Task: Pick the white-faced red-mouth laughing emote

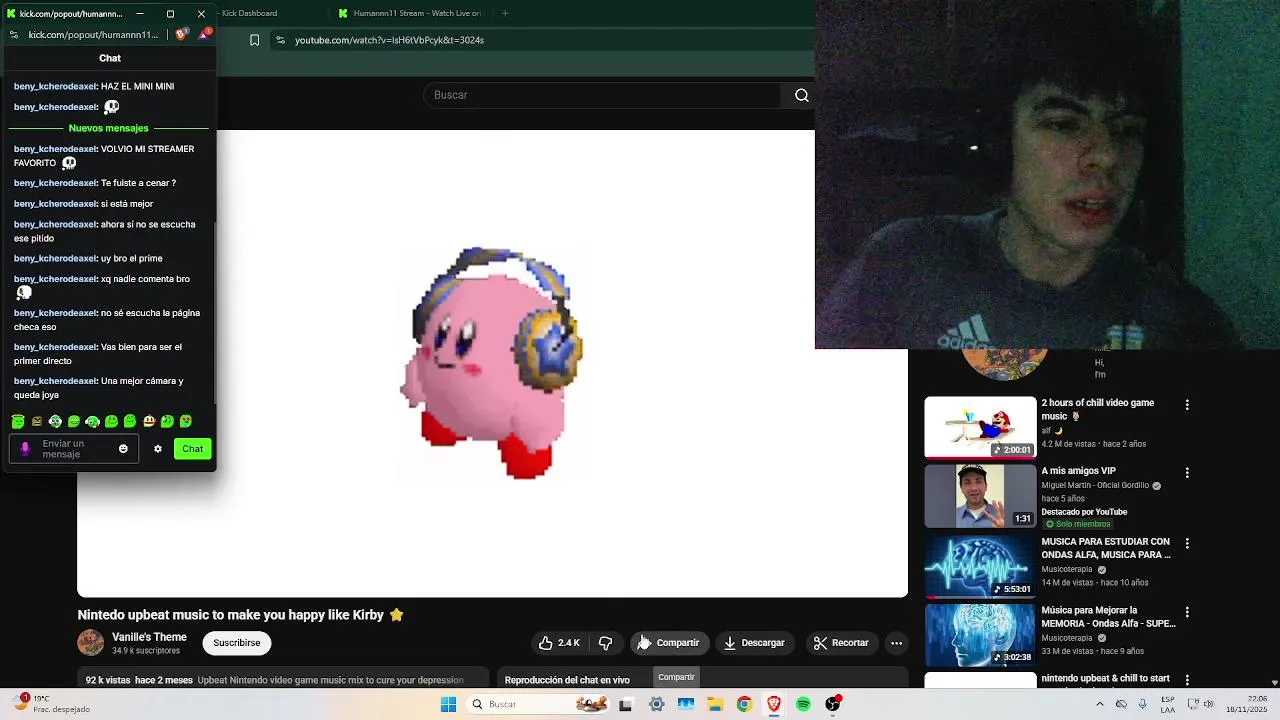Action: (149, 422)
